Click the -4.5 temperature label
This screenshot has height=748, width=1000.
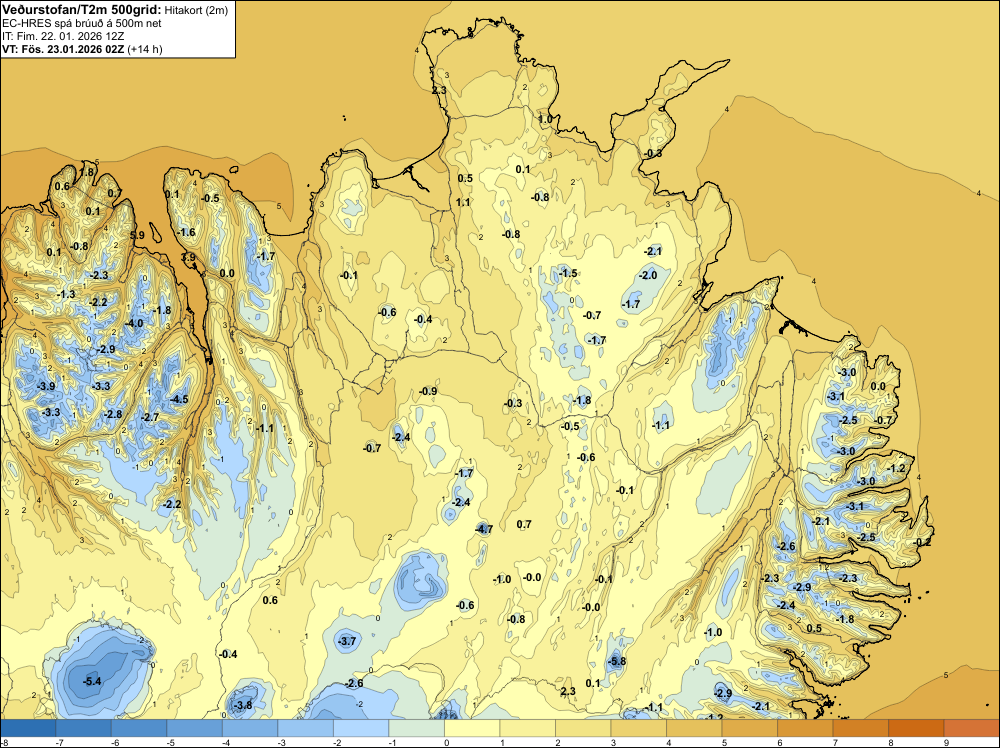pyautogui.click(x=179, y=399)
